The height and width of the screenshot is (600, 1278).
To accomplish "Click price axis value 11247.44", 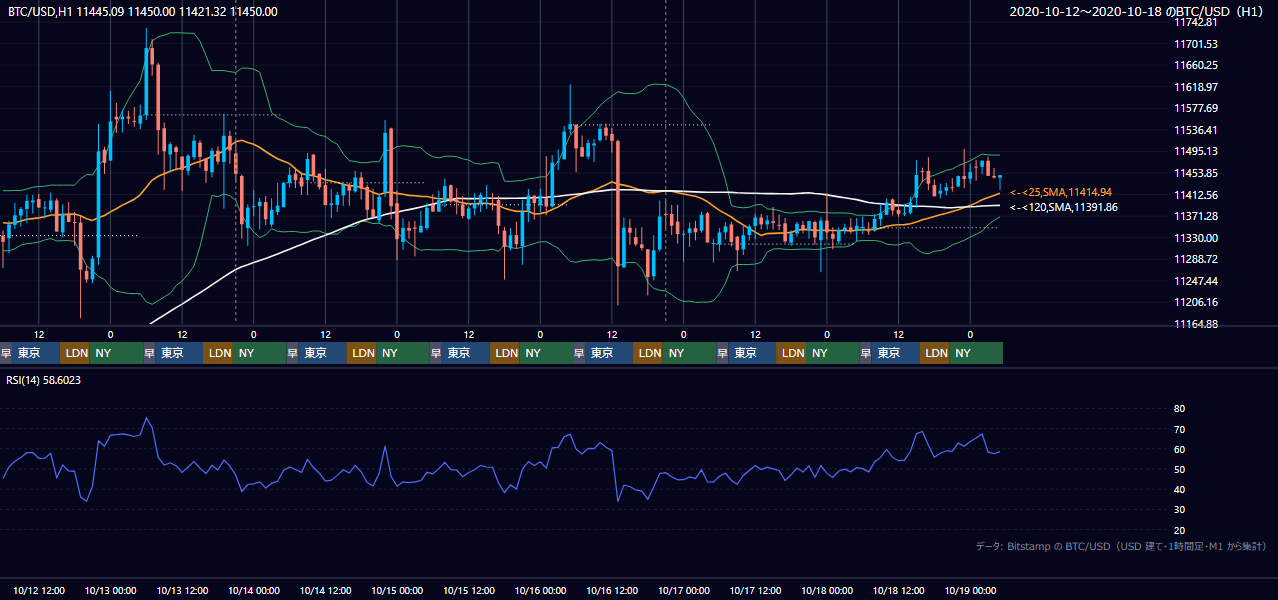I will (1195, 281).
